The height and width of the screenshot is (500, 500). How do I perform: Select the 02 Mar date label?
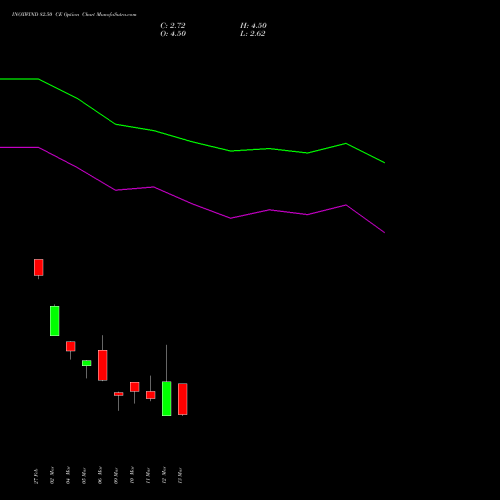click(52, 475)
